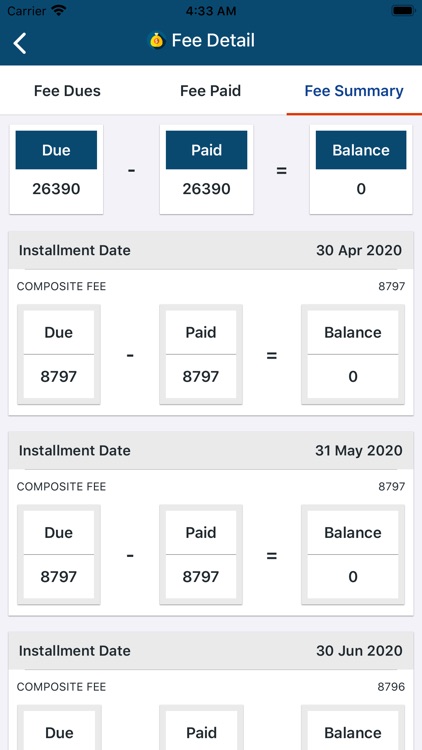Tap the Balance 0 box for May installment

[x=353, y=554]
